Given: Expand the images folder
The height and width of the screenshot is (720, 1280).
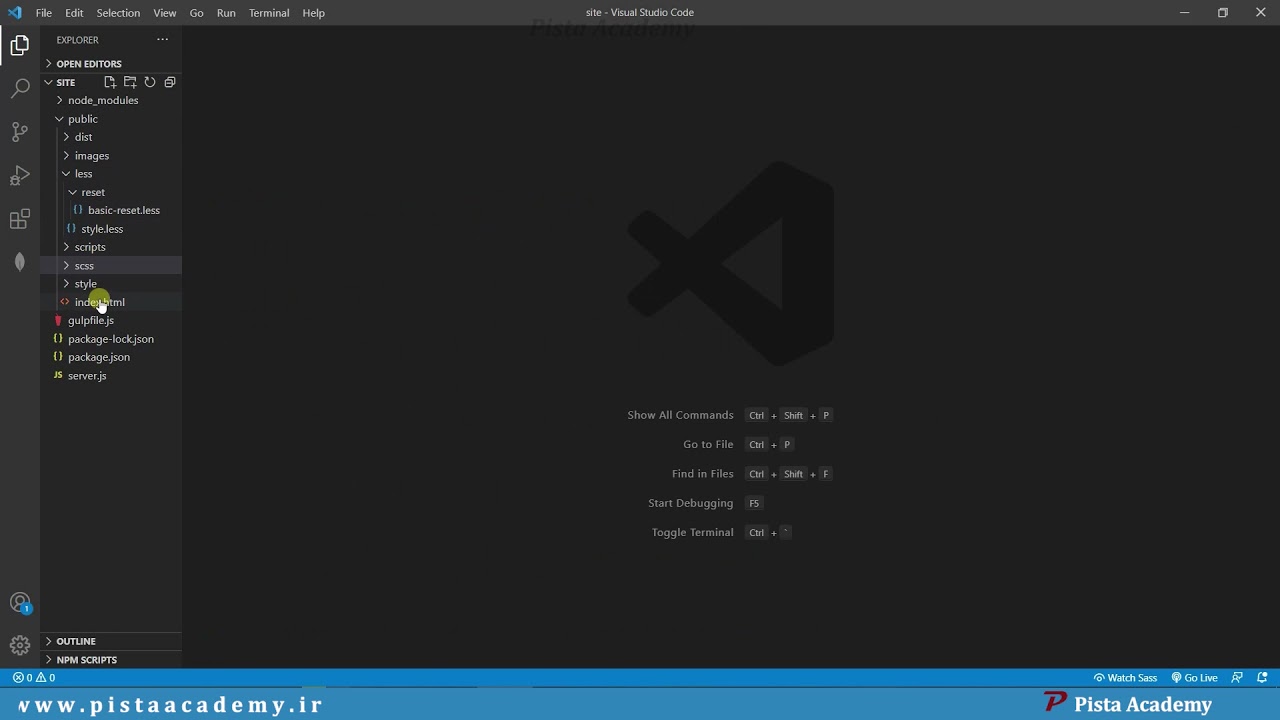Looking at the screenshot, I should (111, 156).
